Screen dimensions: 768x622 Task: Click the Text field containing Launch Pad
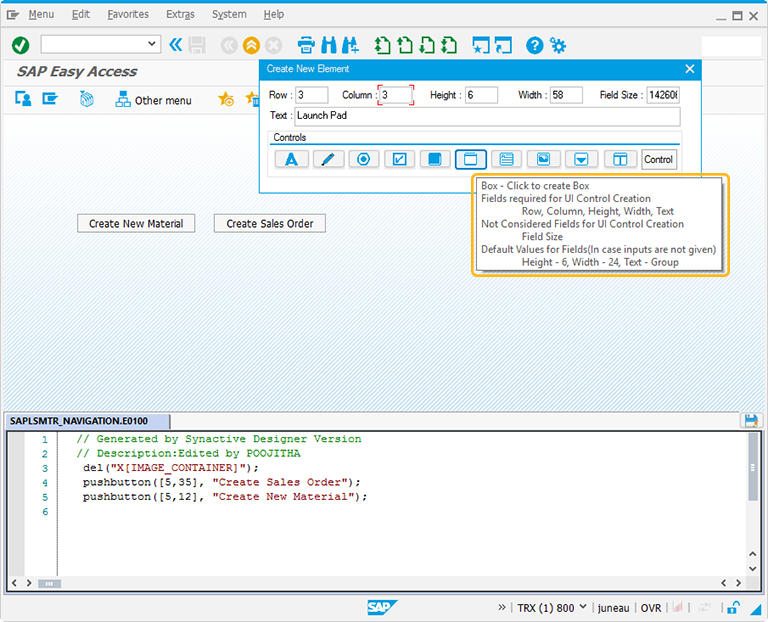tap(487, 116)
